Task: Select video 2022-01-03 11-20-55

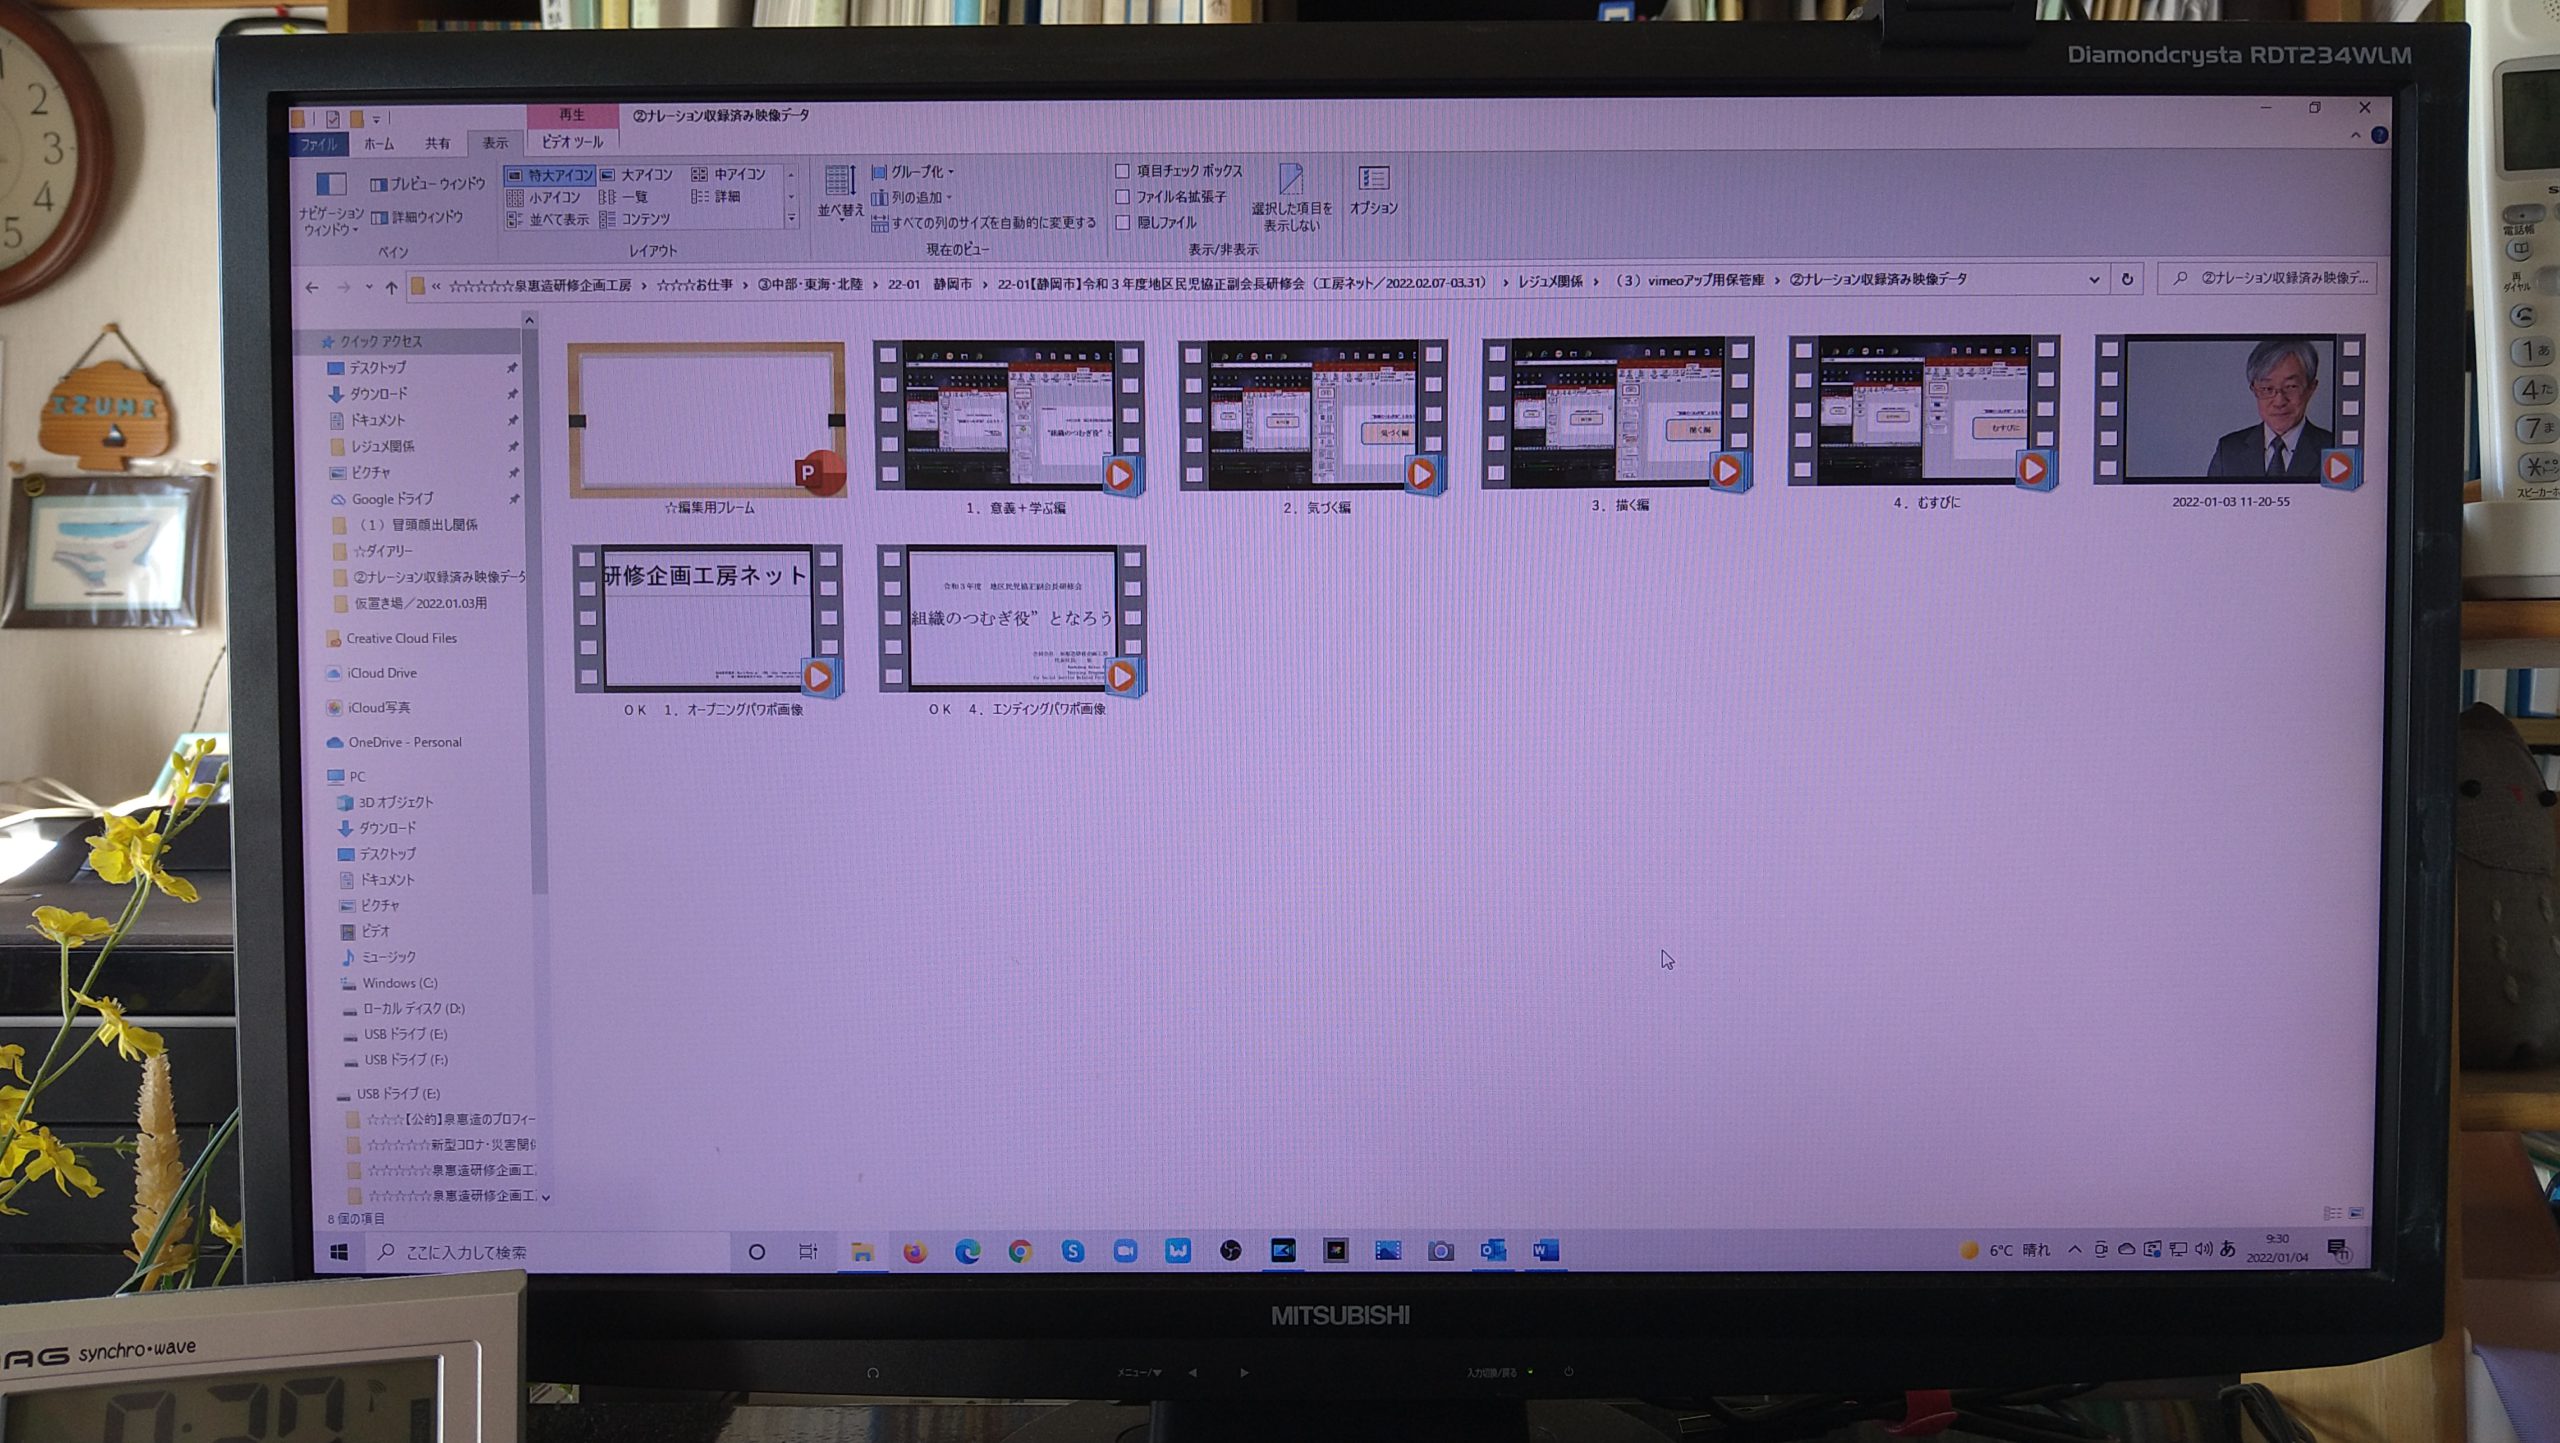Action: [2230, 421]
